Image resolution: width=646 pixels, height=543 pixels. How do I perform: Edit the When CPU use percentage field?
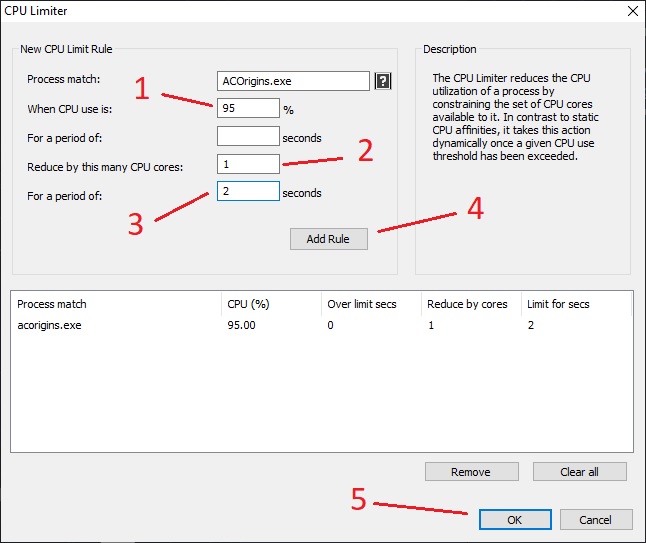coord(247,108)
